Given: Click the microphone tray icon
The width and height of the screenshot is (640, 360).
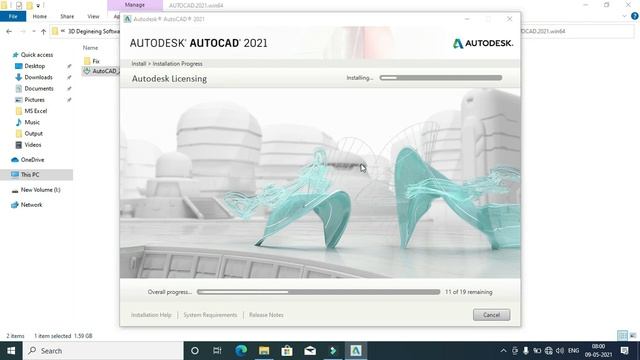Looking at the screenshot, I should pos(526,351).
